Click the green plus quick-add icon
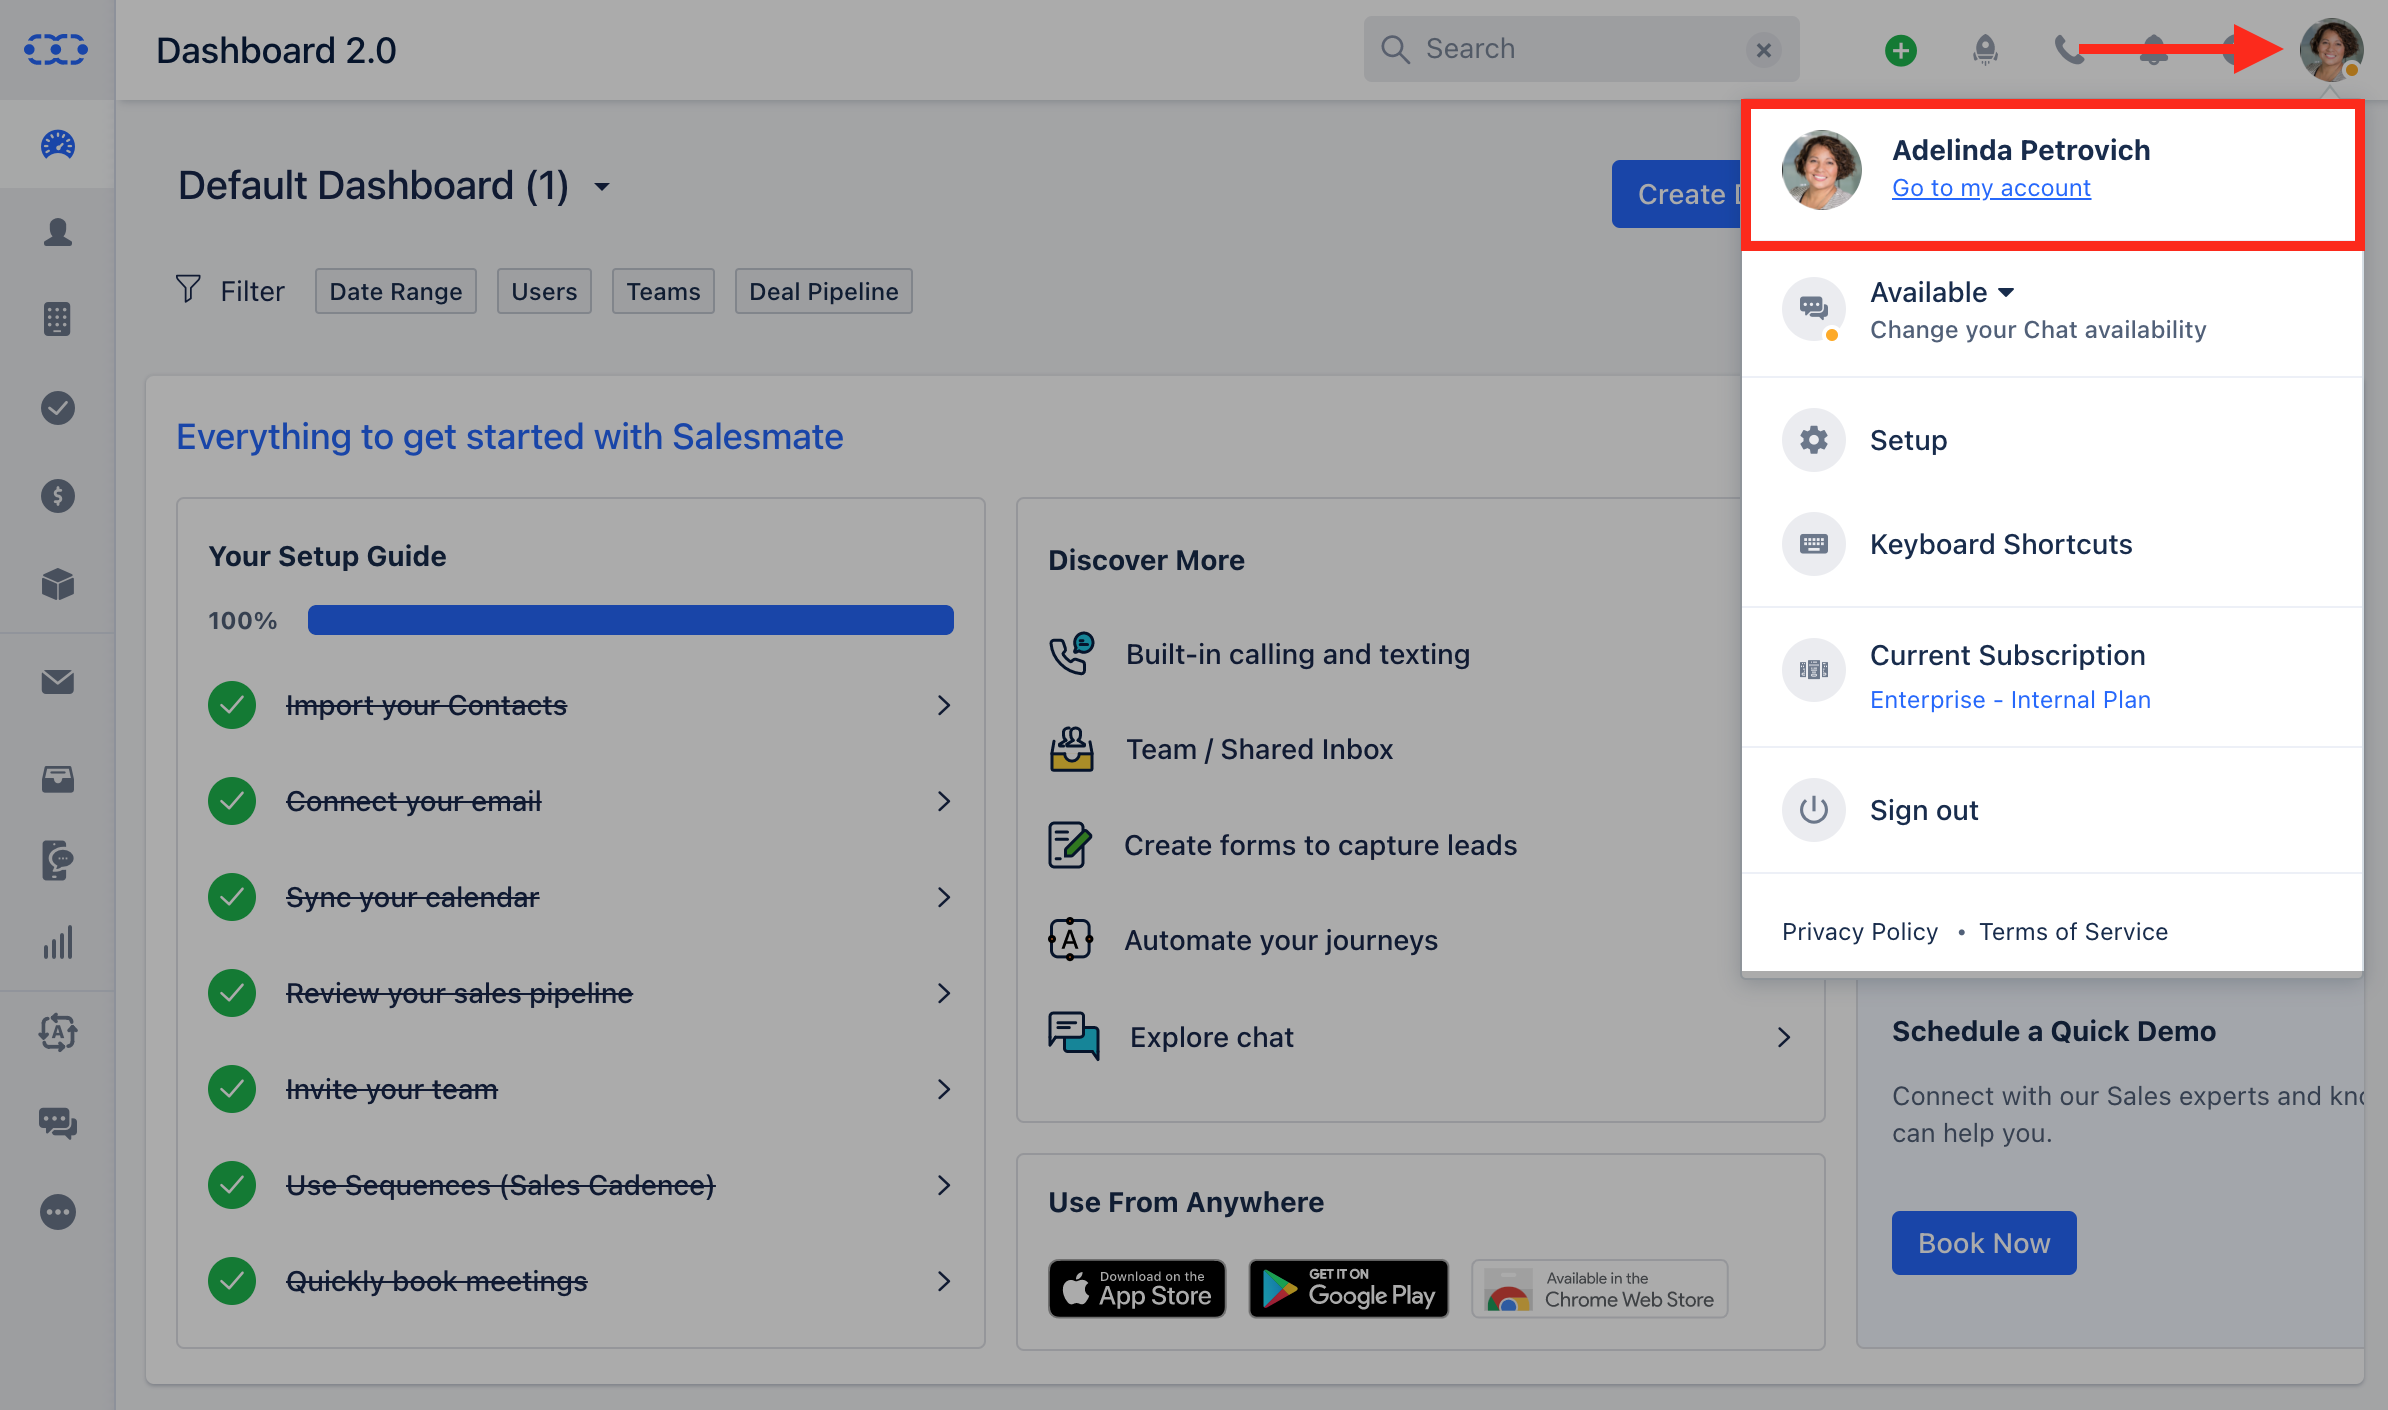Image resolution: width=2388 pixels, height=1410 pixels. pyautogui.click(x=1901, y=50)
